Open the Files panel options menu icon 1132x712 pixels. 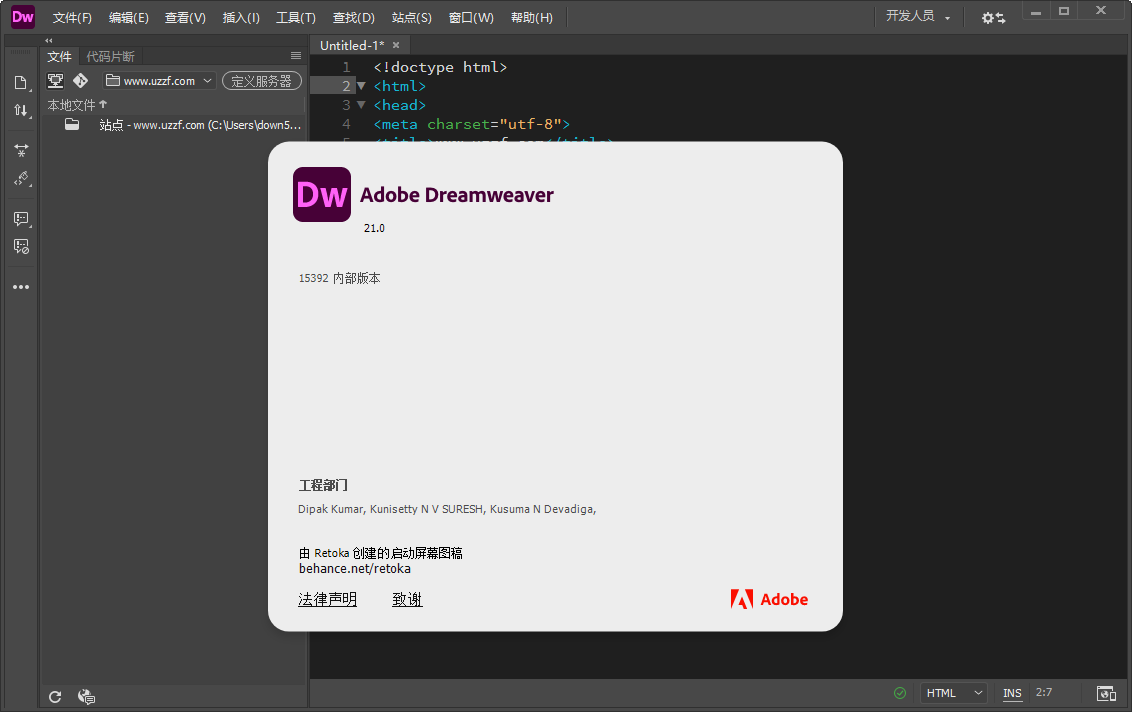[x=296, y=56]
